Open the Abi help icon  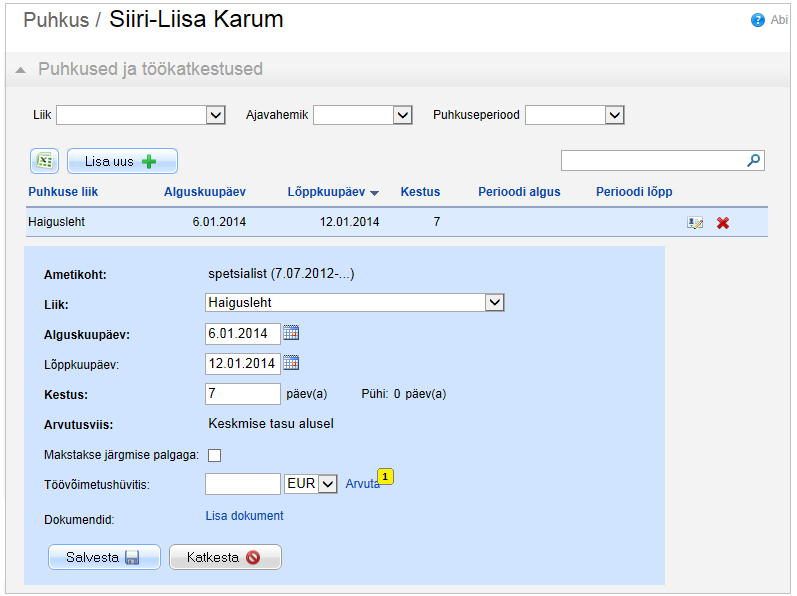[x=758, y=19]
